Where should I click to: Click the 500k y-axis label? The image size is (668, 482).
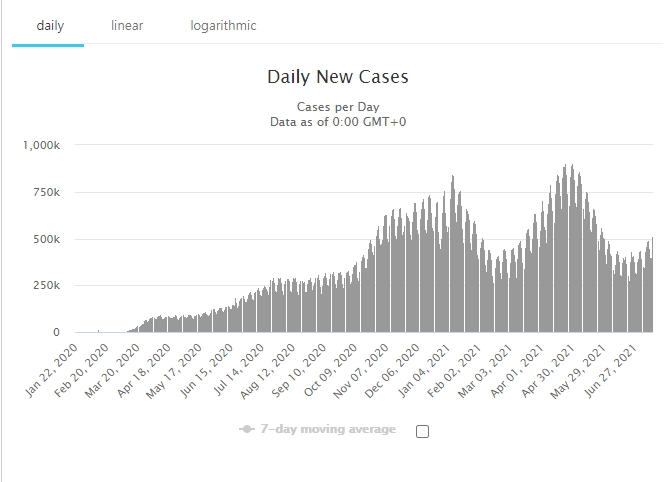point(46,239)
